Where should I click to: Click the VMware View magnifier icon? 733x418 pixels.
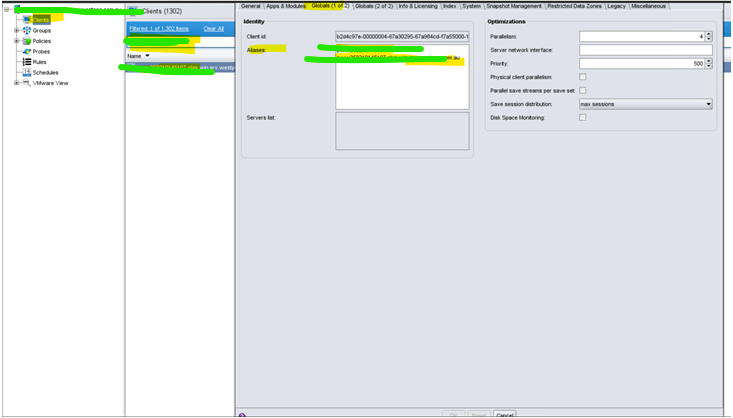click(x=27, y=83)
